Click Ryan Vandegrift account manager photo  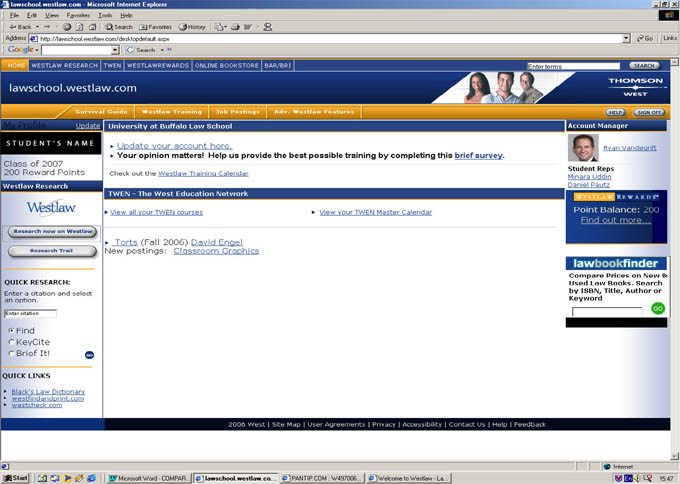point(583,147)
